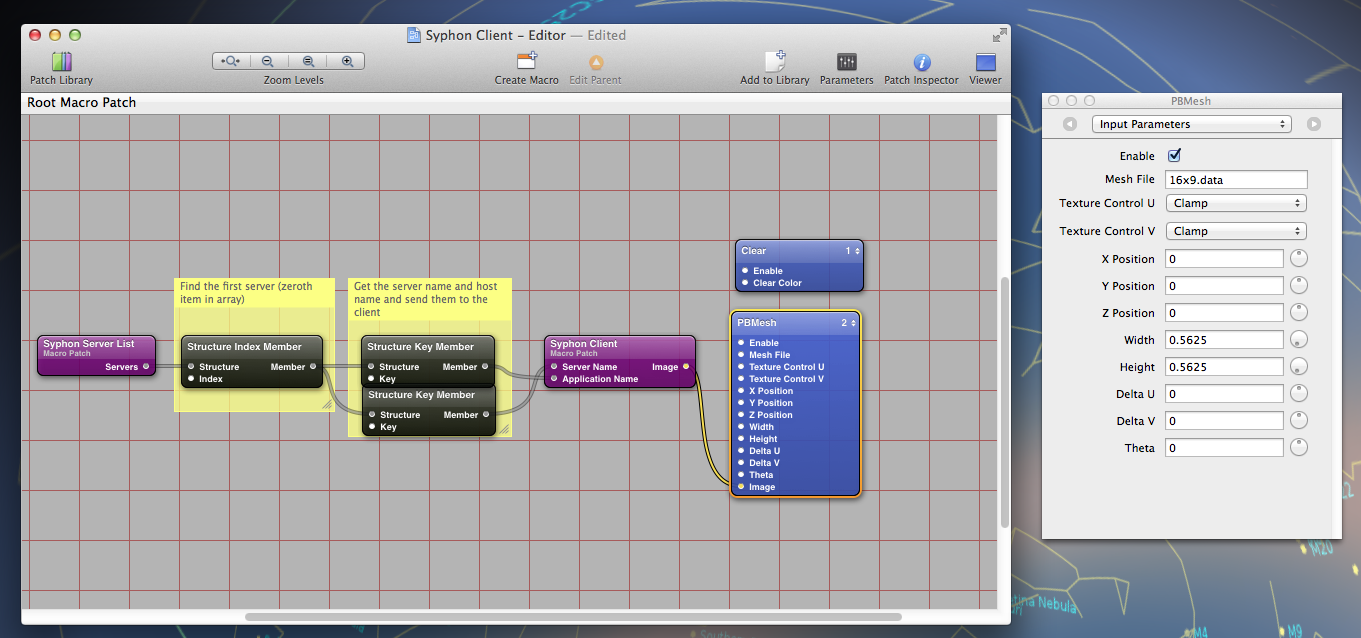Open the Texture Control V dropdown

tap(1236, 231)
